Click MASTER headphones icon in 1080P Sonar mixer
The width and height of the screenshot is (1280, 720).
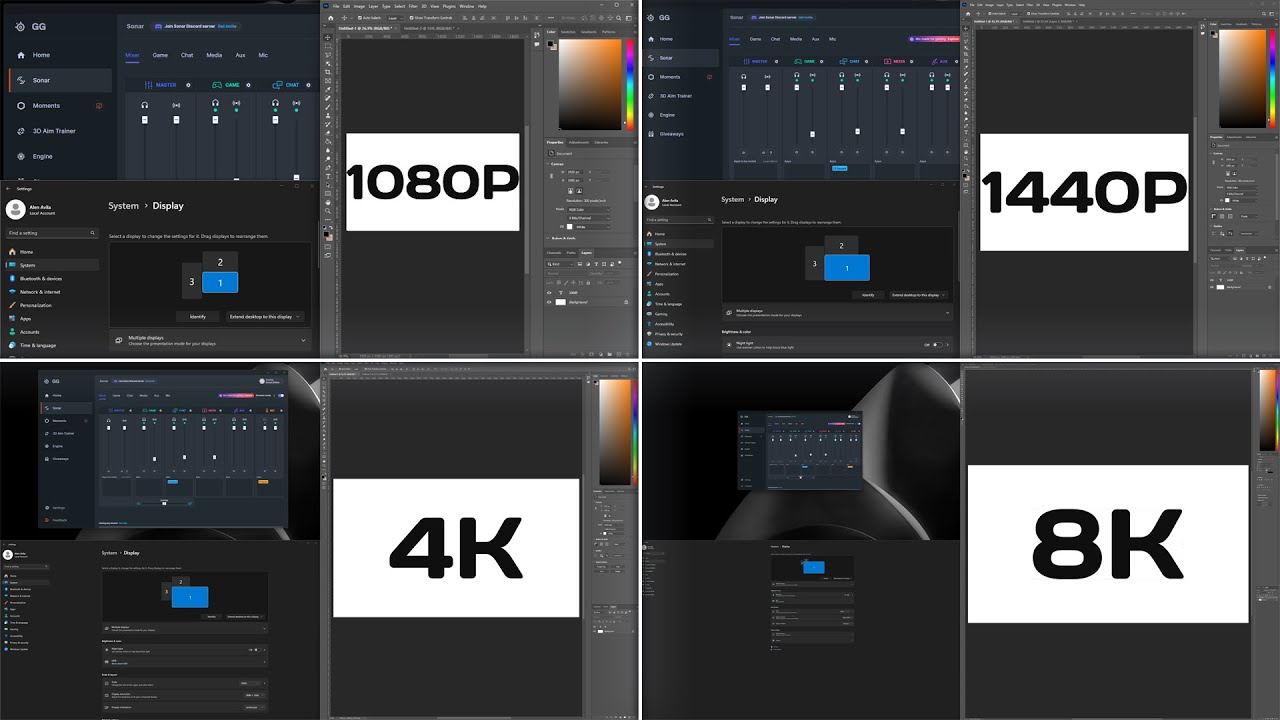144,105
